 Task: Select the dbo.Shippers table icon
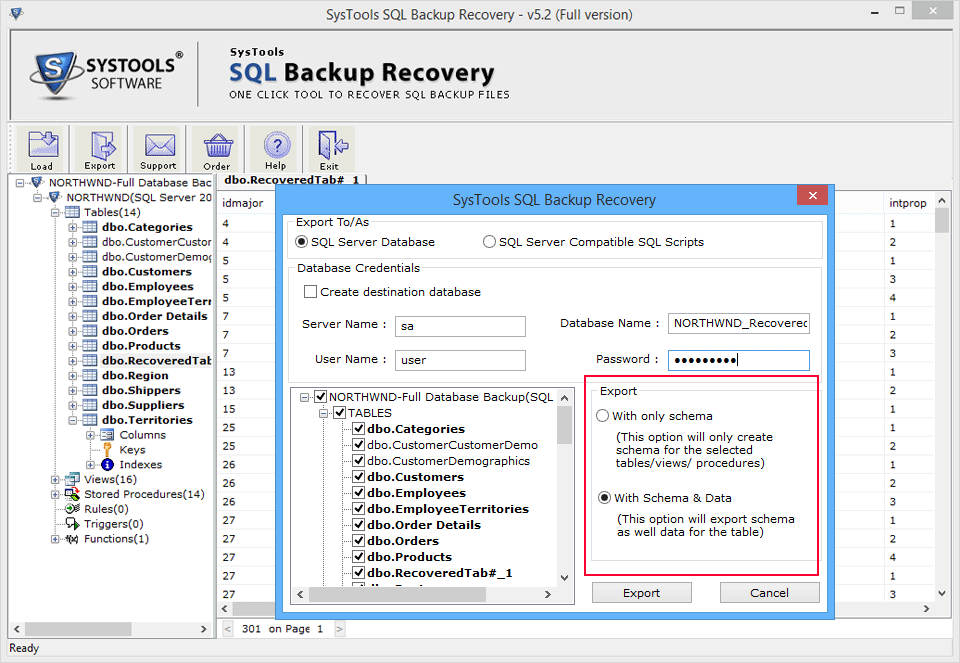(90, 390)
